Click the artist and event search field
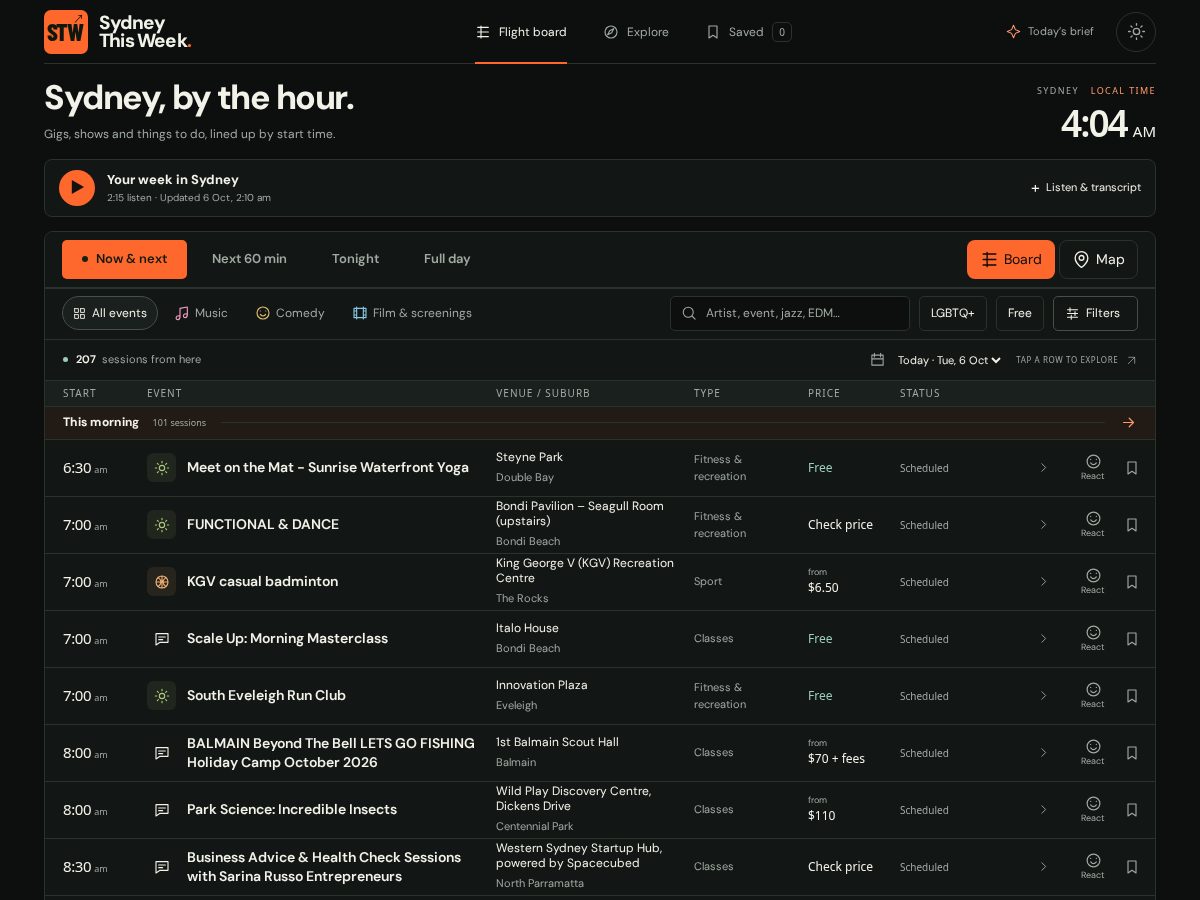The width and height of the screenshot is (1200, 900). 790,313
